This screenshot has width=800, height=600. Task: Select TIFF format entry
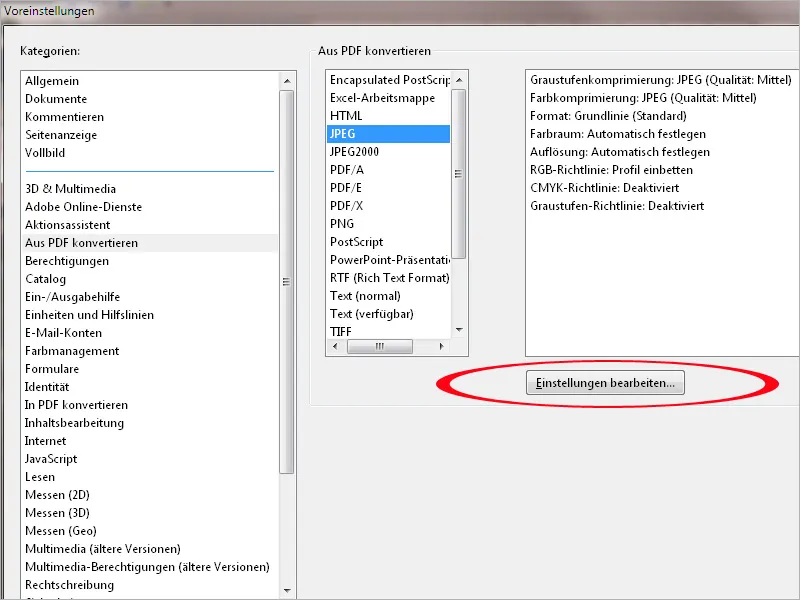[x=340, y=332]
